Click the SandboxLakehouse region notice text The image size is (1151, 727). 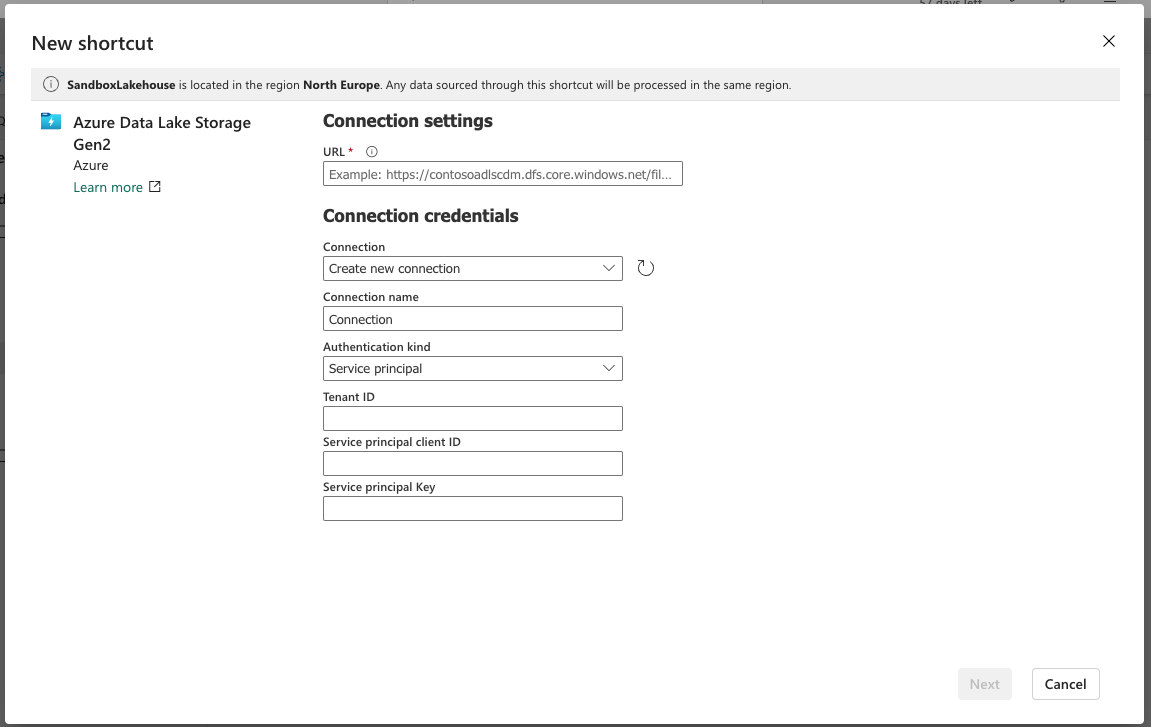[x=429, y=85]
